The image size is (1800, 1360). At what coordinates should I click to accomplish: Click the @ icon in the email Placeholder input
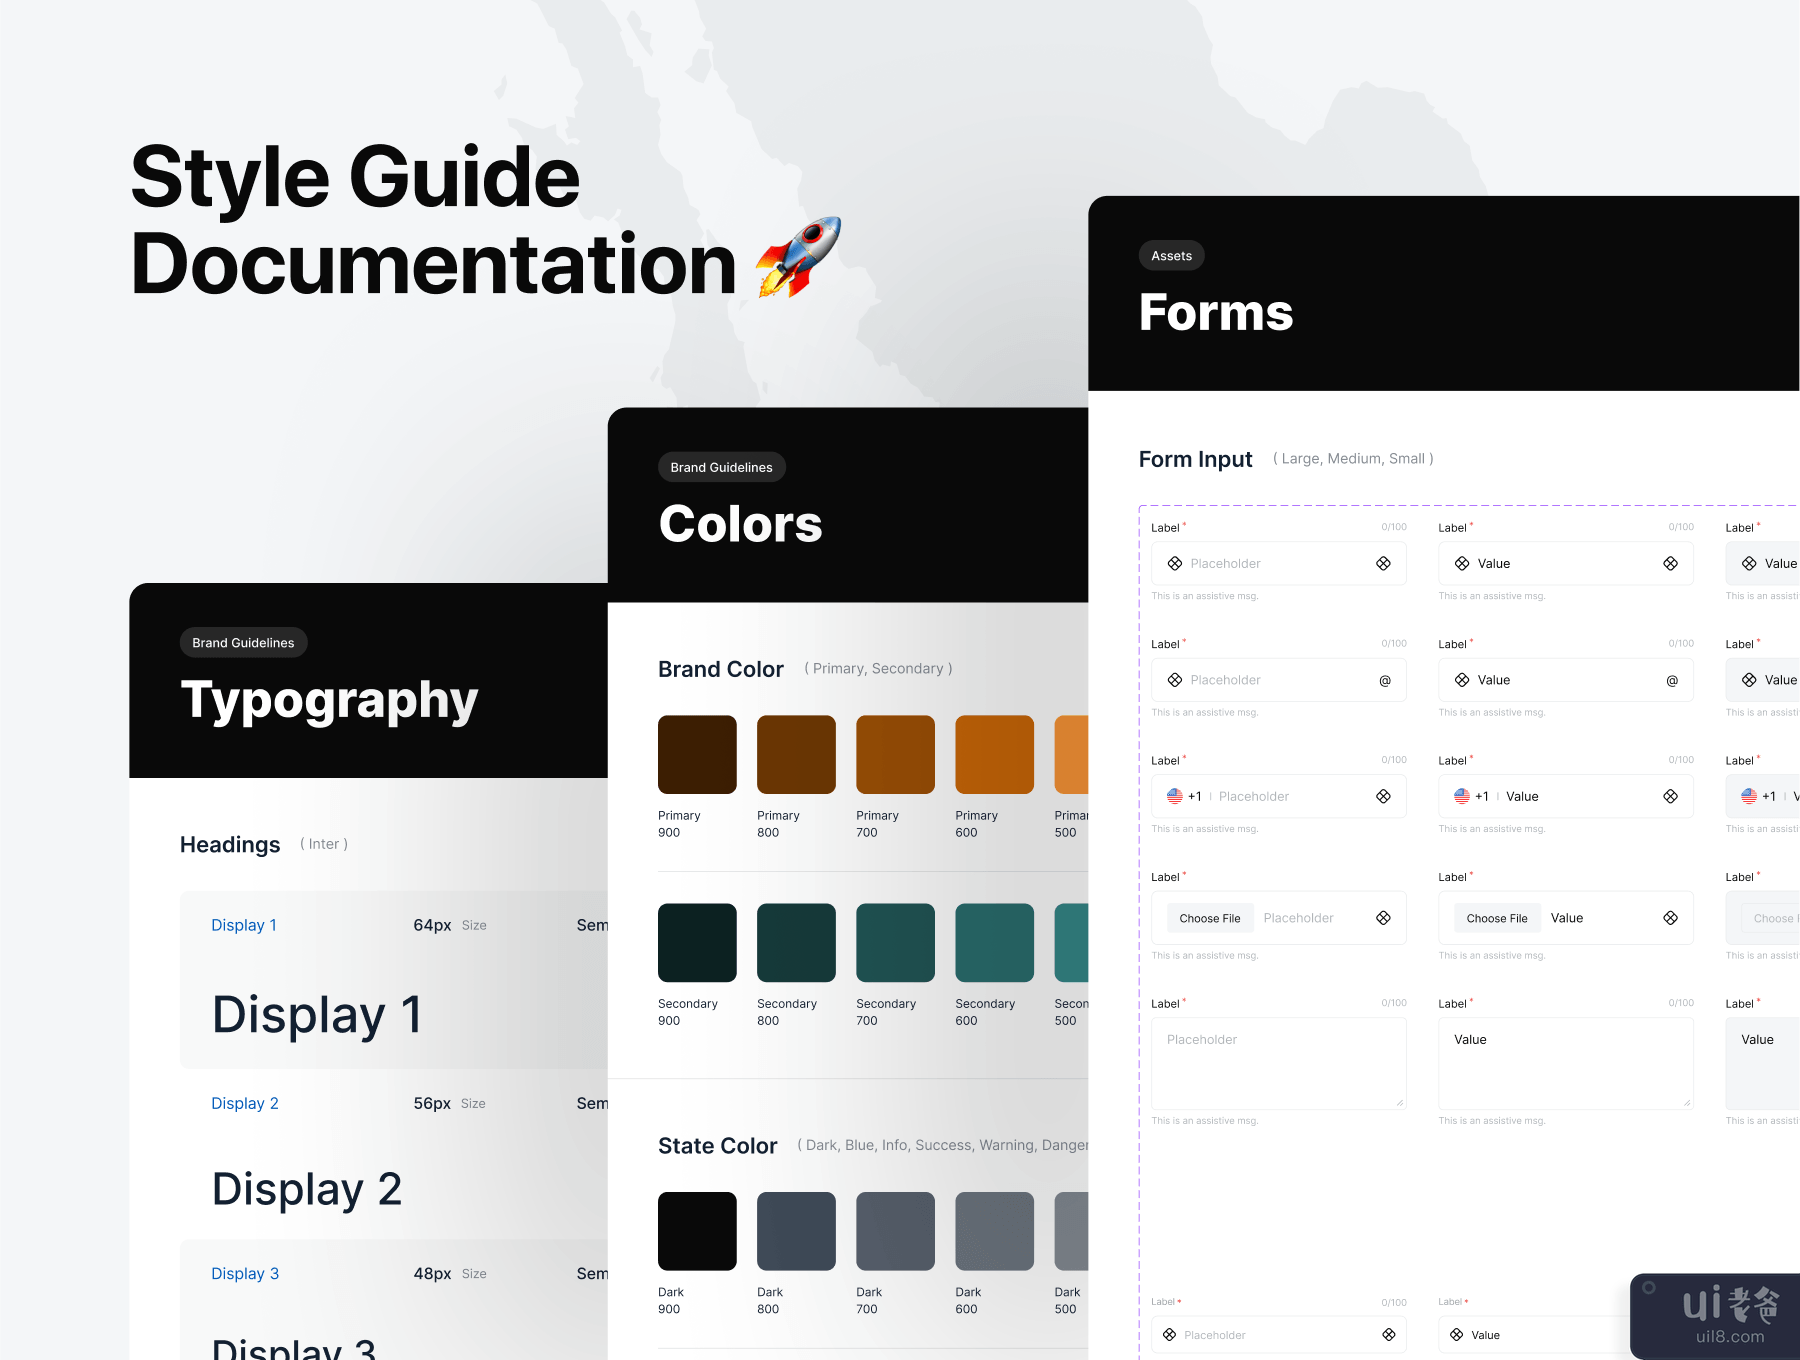[1385, 681]
